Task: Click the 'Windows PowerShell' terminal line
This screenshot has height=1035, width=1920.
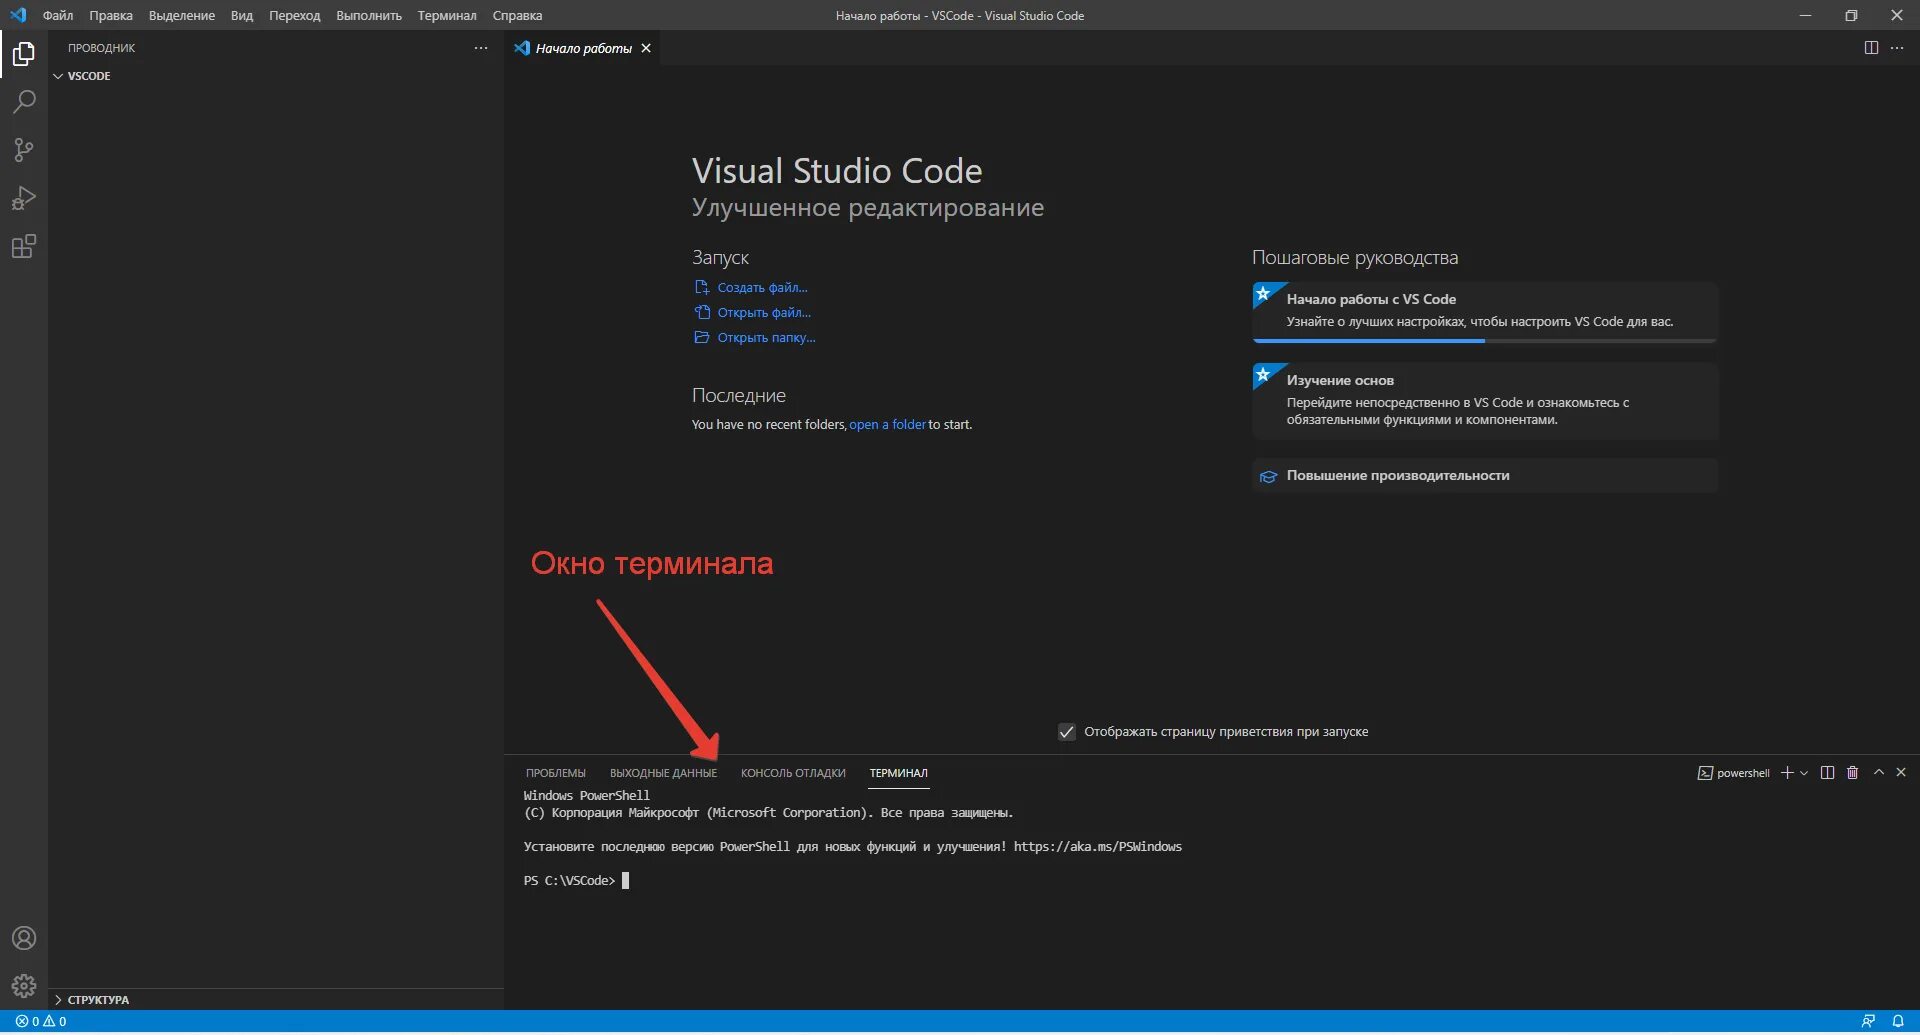Action: tap(587, 796)
